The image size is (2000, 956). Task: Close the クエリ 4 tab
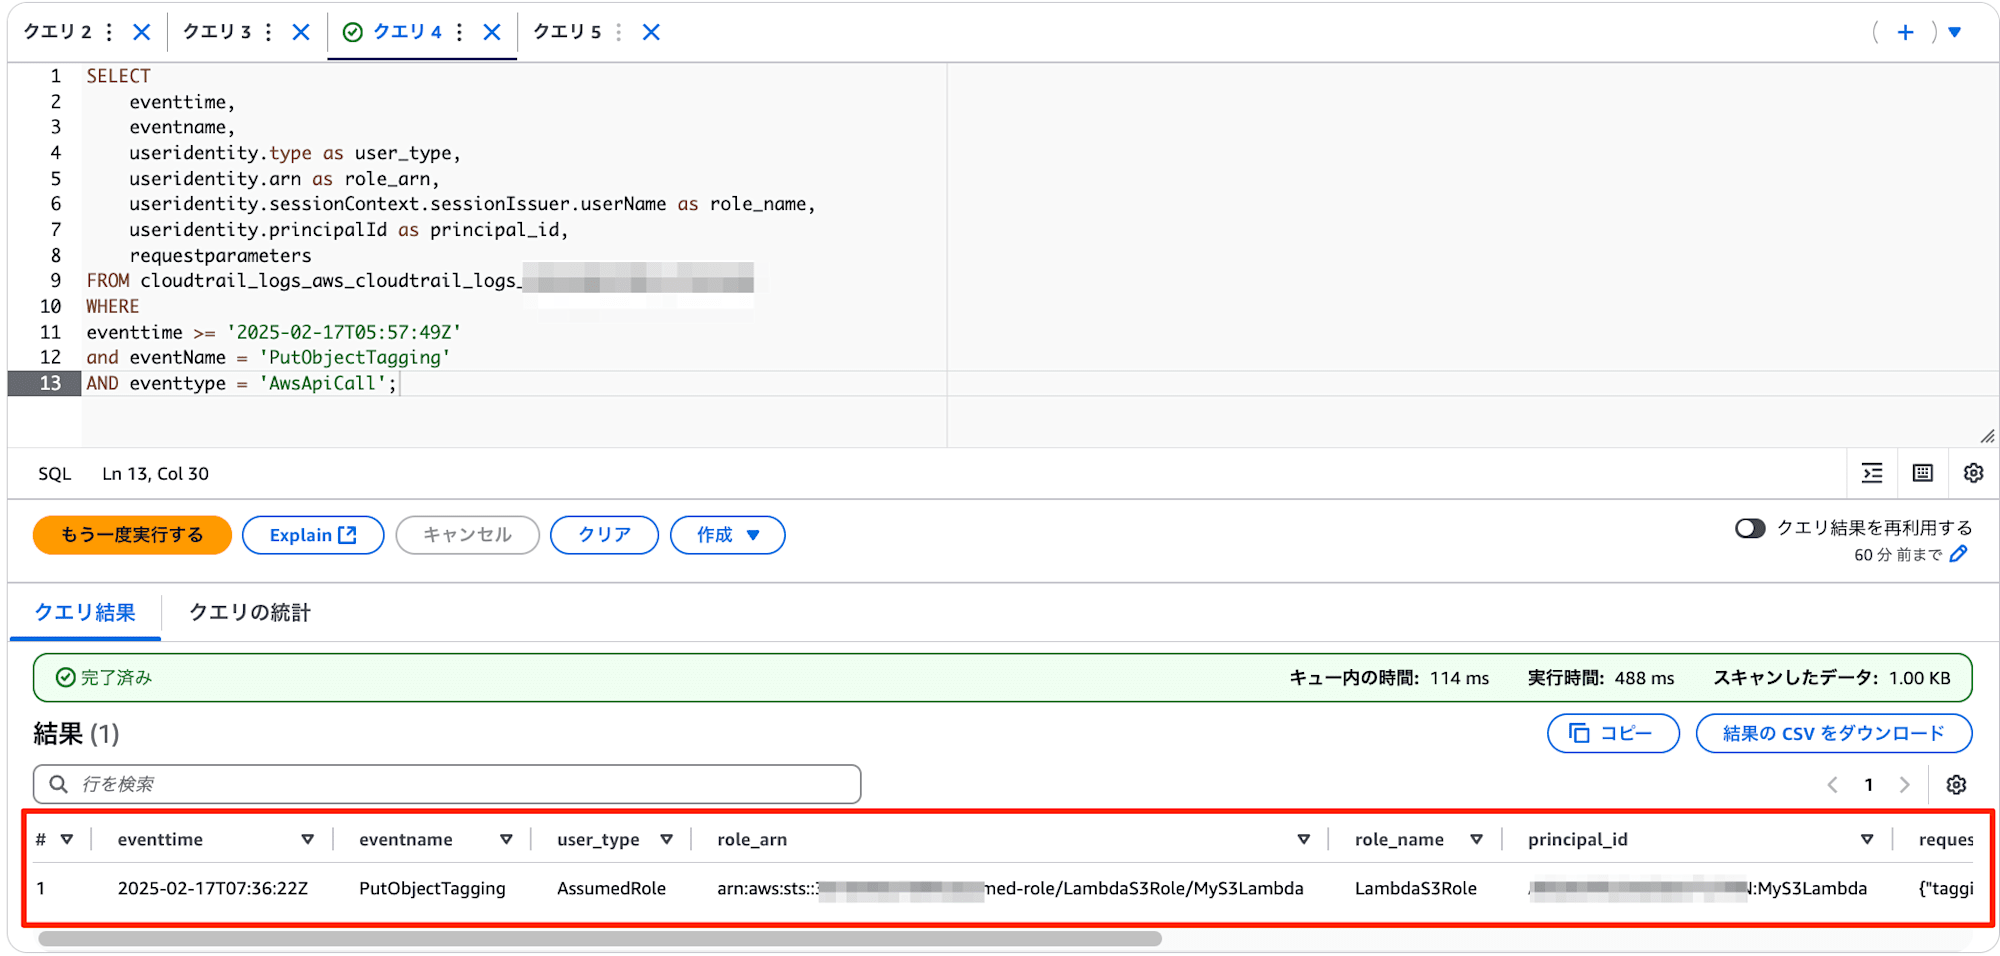click(x=492, y=32)
